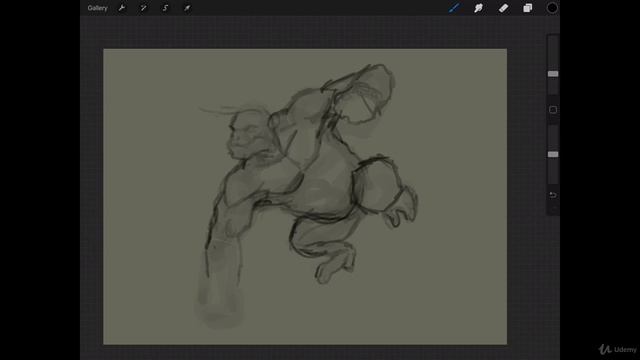Viewport: 640px width, 360px height.
Task: Tap the square Modify button in sidebar
Action: (553, 110)
